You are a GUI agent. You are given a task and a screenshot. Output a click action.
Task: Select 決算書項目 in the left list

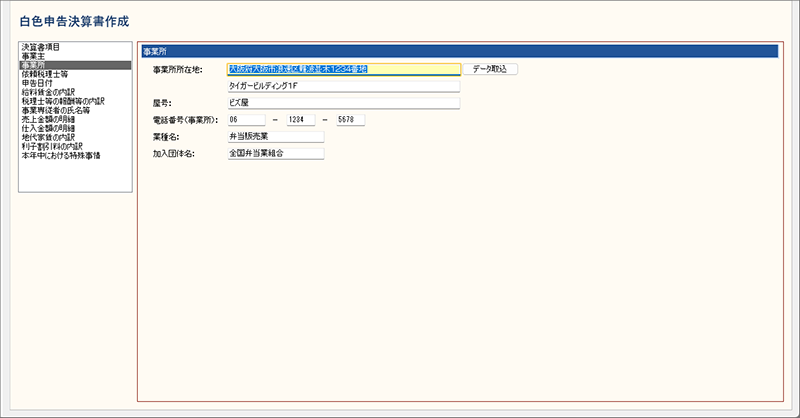(41, 47)
